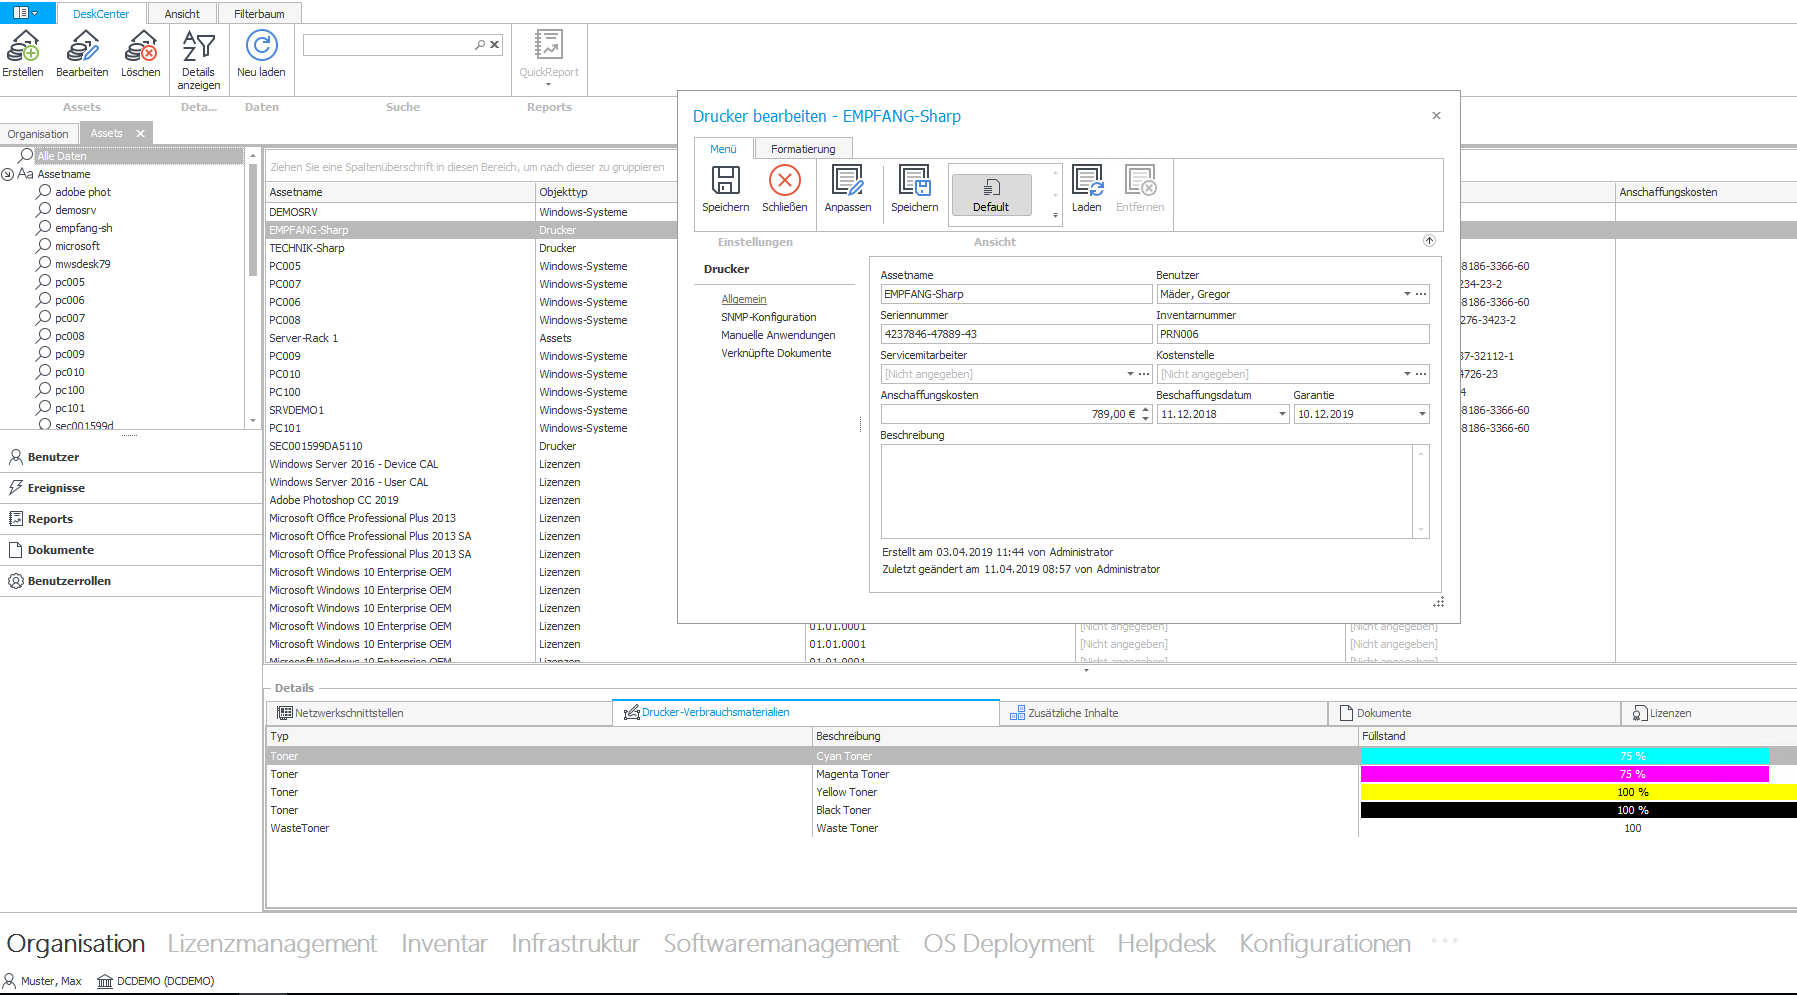Click the Cyan Toner fill level bar
1797x995 pixels.
click(1564, 756)
